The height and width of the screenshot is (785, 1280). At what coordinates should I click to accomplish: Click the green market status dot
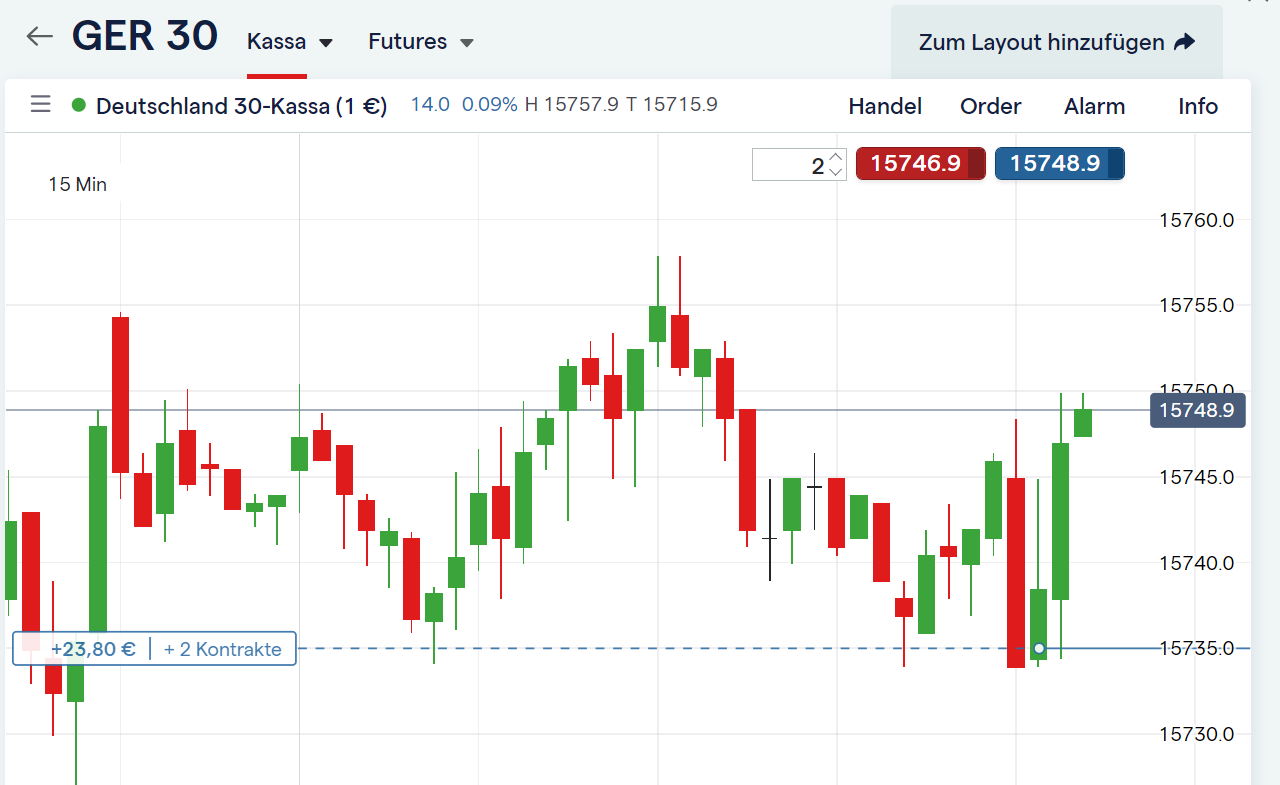tap(79, 105)
